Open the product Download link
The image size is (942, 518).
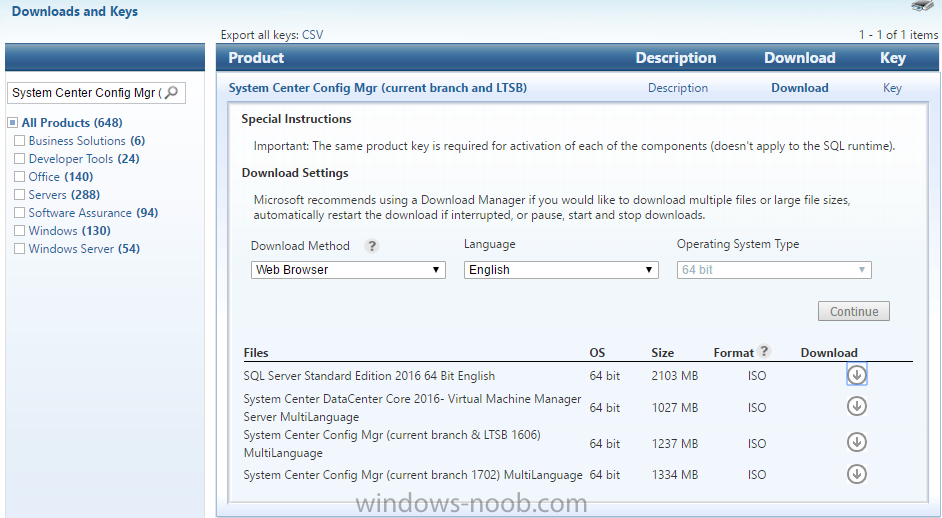click(800, 88)
